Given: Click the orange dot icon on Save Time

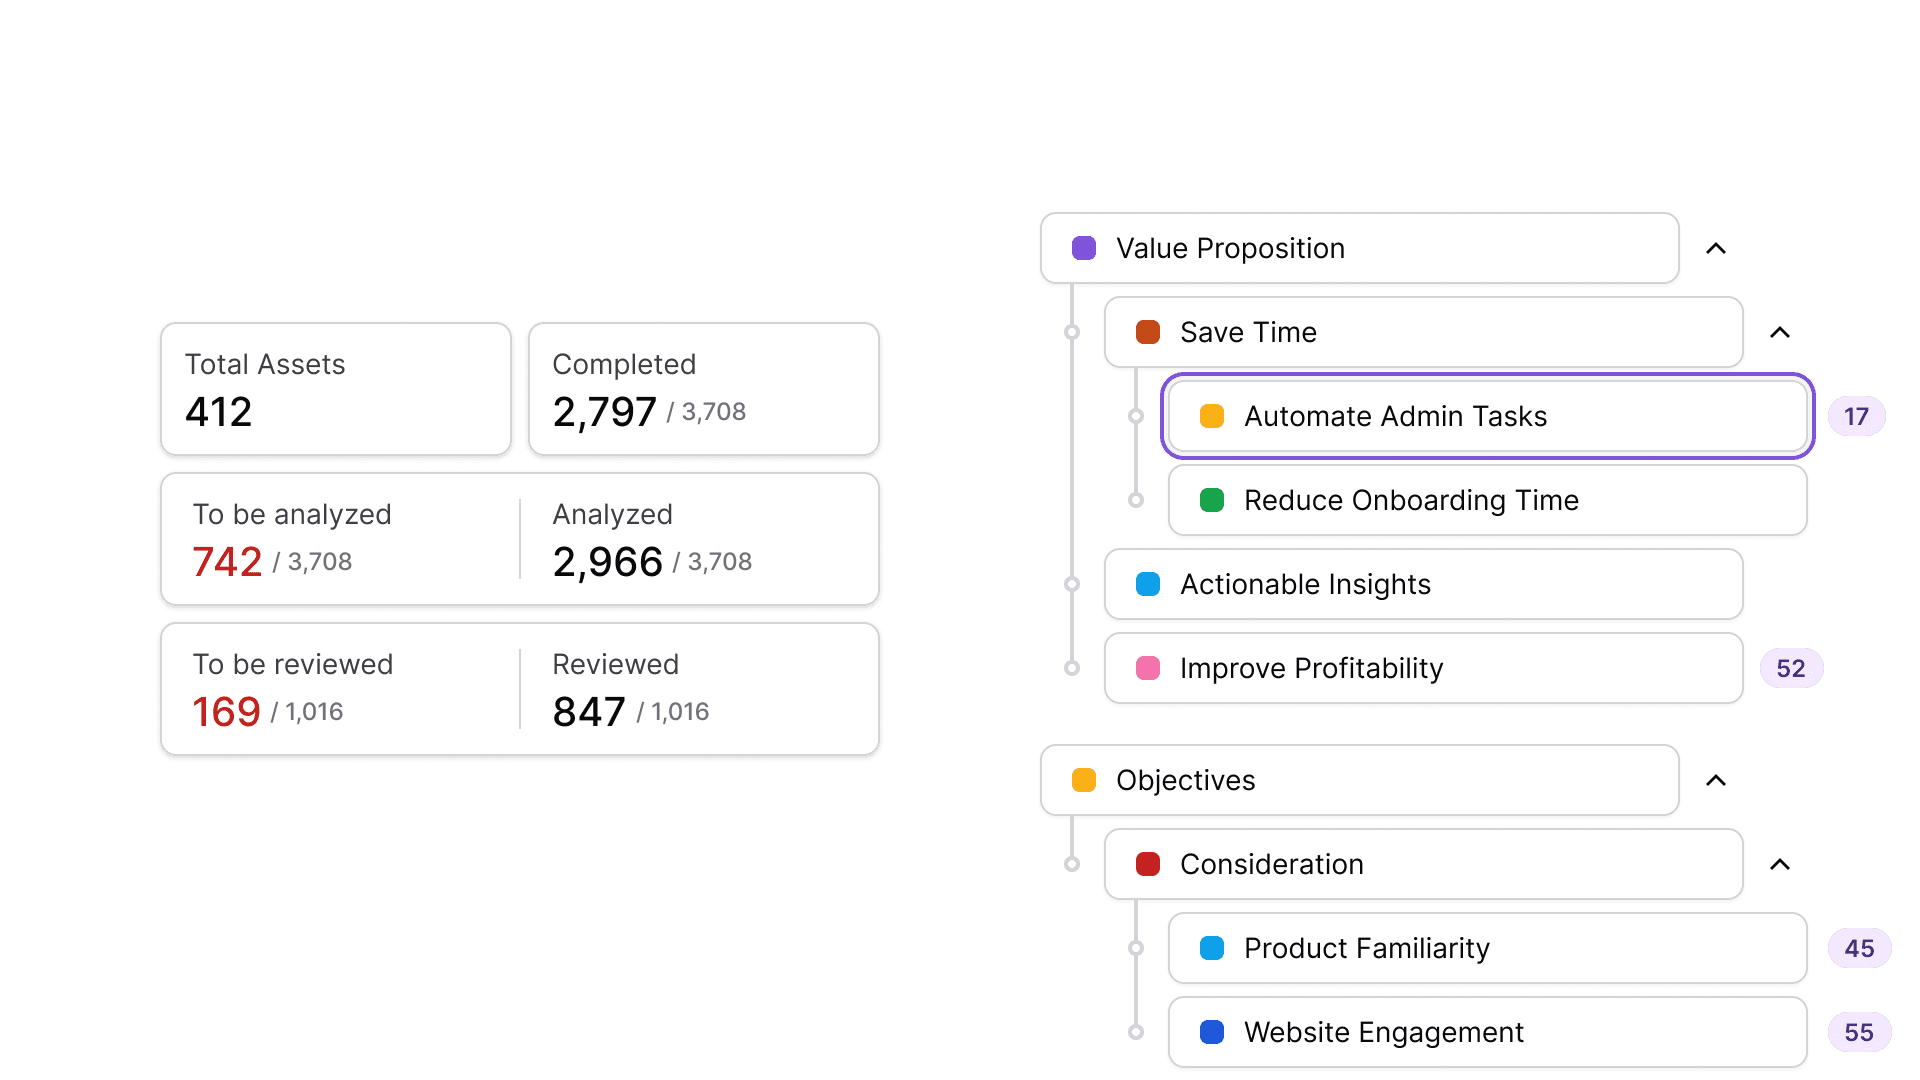Looking at the screenshot, I should coord(1147,332).
